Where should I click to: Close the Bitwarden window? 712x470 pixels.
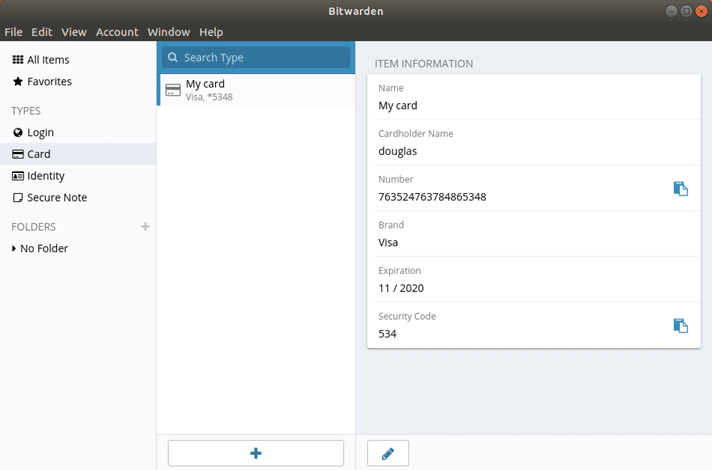pos(701,11)
